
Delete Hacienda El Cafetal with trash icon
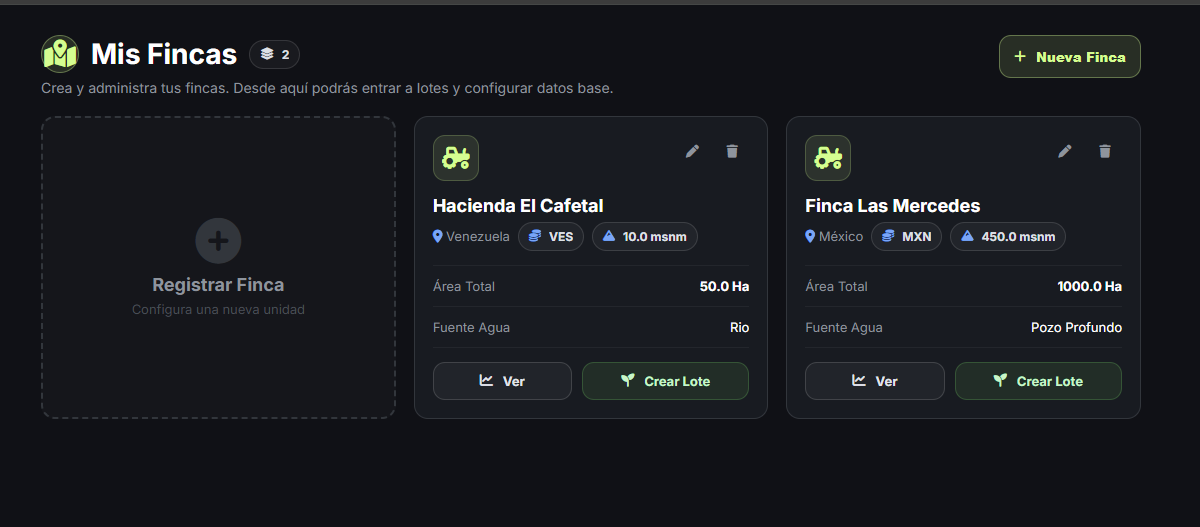[732, 151]
